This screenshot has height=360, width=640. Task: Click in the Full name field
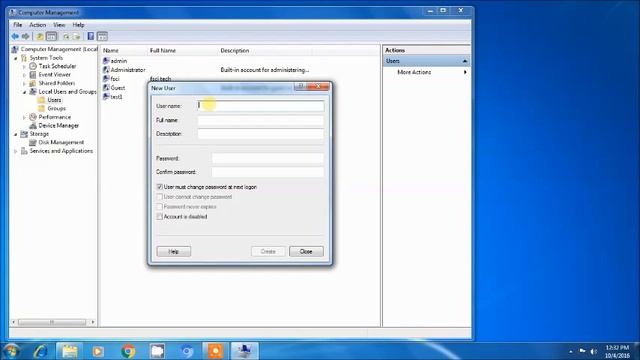tap(261, 120)
